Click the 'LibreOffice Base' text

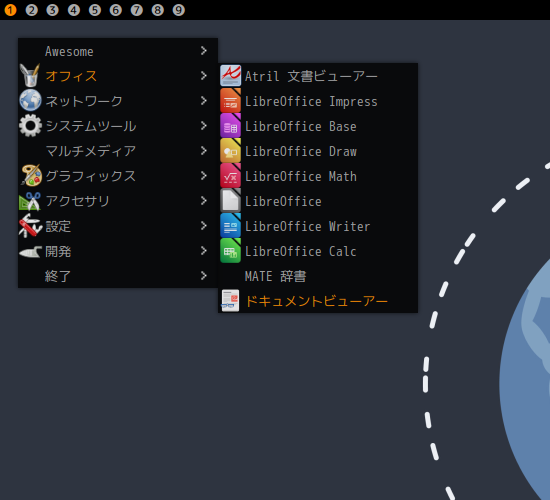click(301, 126)
